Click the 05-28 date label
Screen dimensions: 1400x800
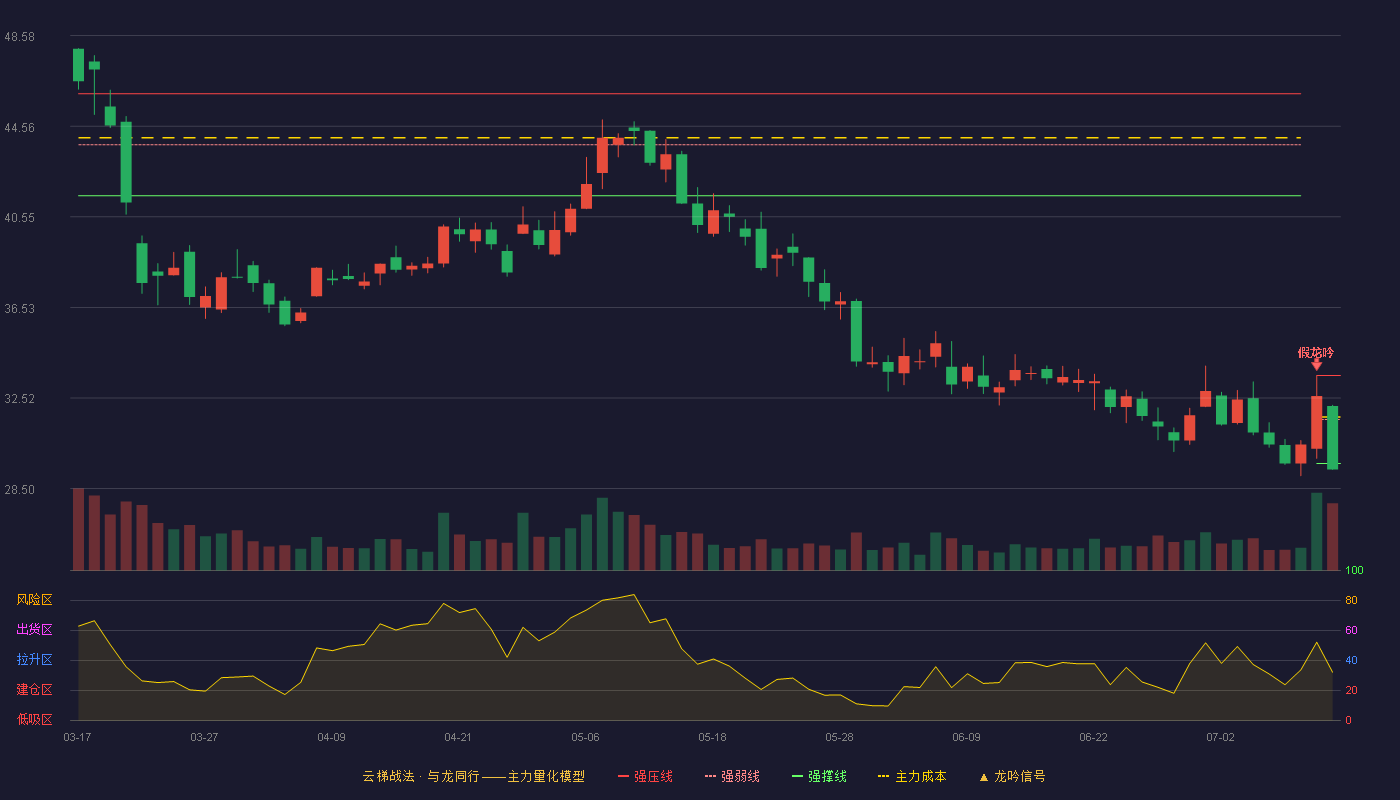(839, 737)
